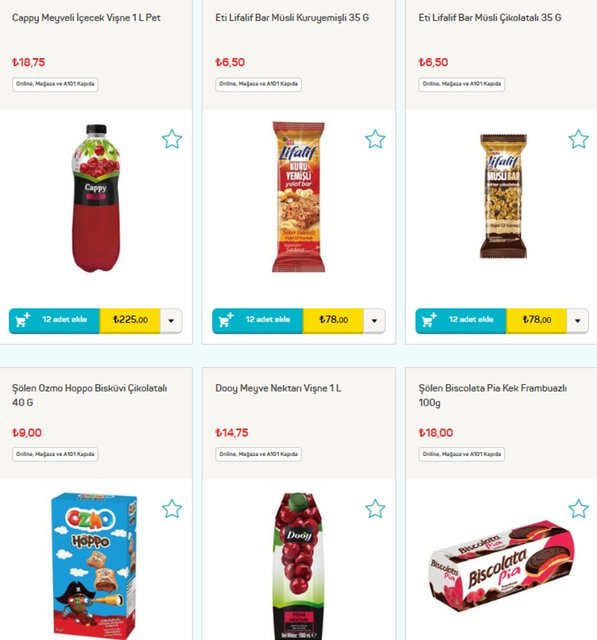Open quantity dropdown for Lifalif Çikolatalı bar
This screenshot has width=597, height=640.
point(577,320)
